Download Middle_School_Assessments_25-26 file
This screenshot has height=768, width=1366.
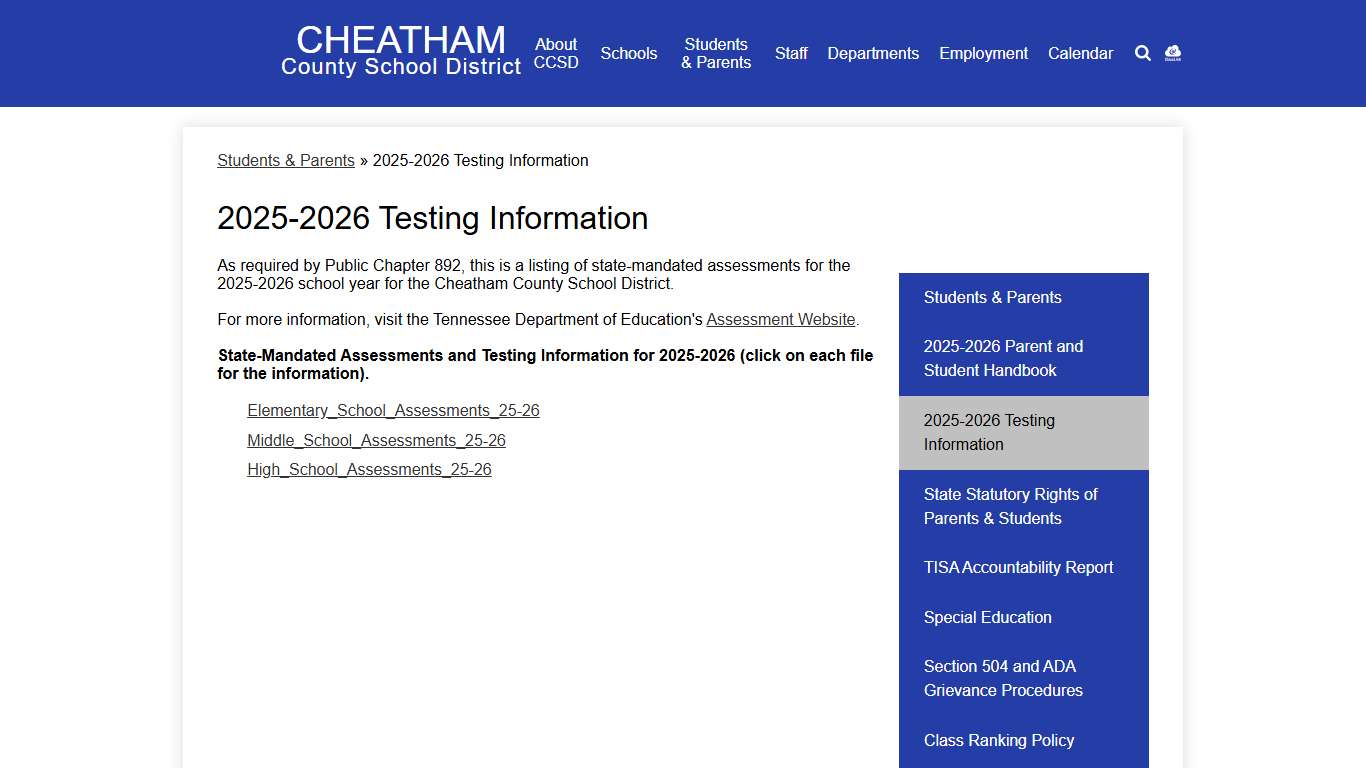point(376,440)
